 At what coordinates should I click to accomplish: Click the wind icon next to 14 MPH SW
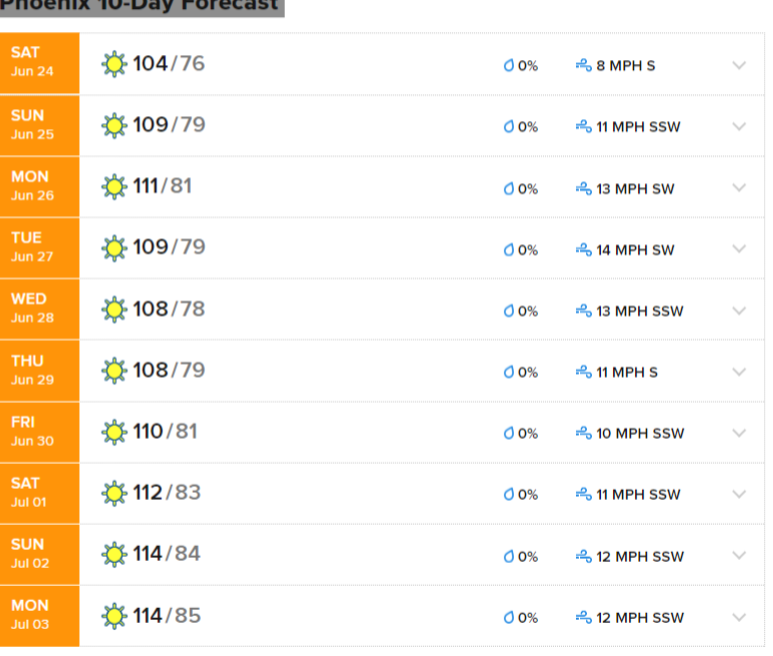(x=584, y=249)
